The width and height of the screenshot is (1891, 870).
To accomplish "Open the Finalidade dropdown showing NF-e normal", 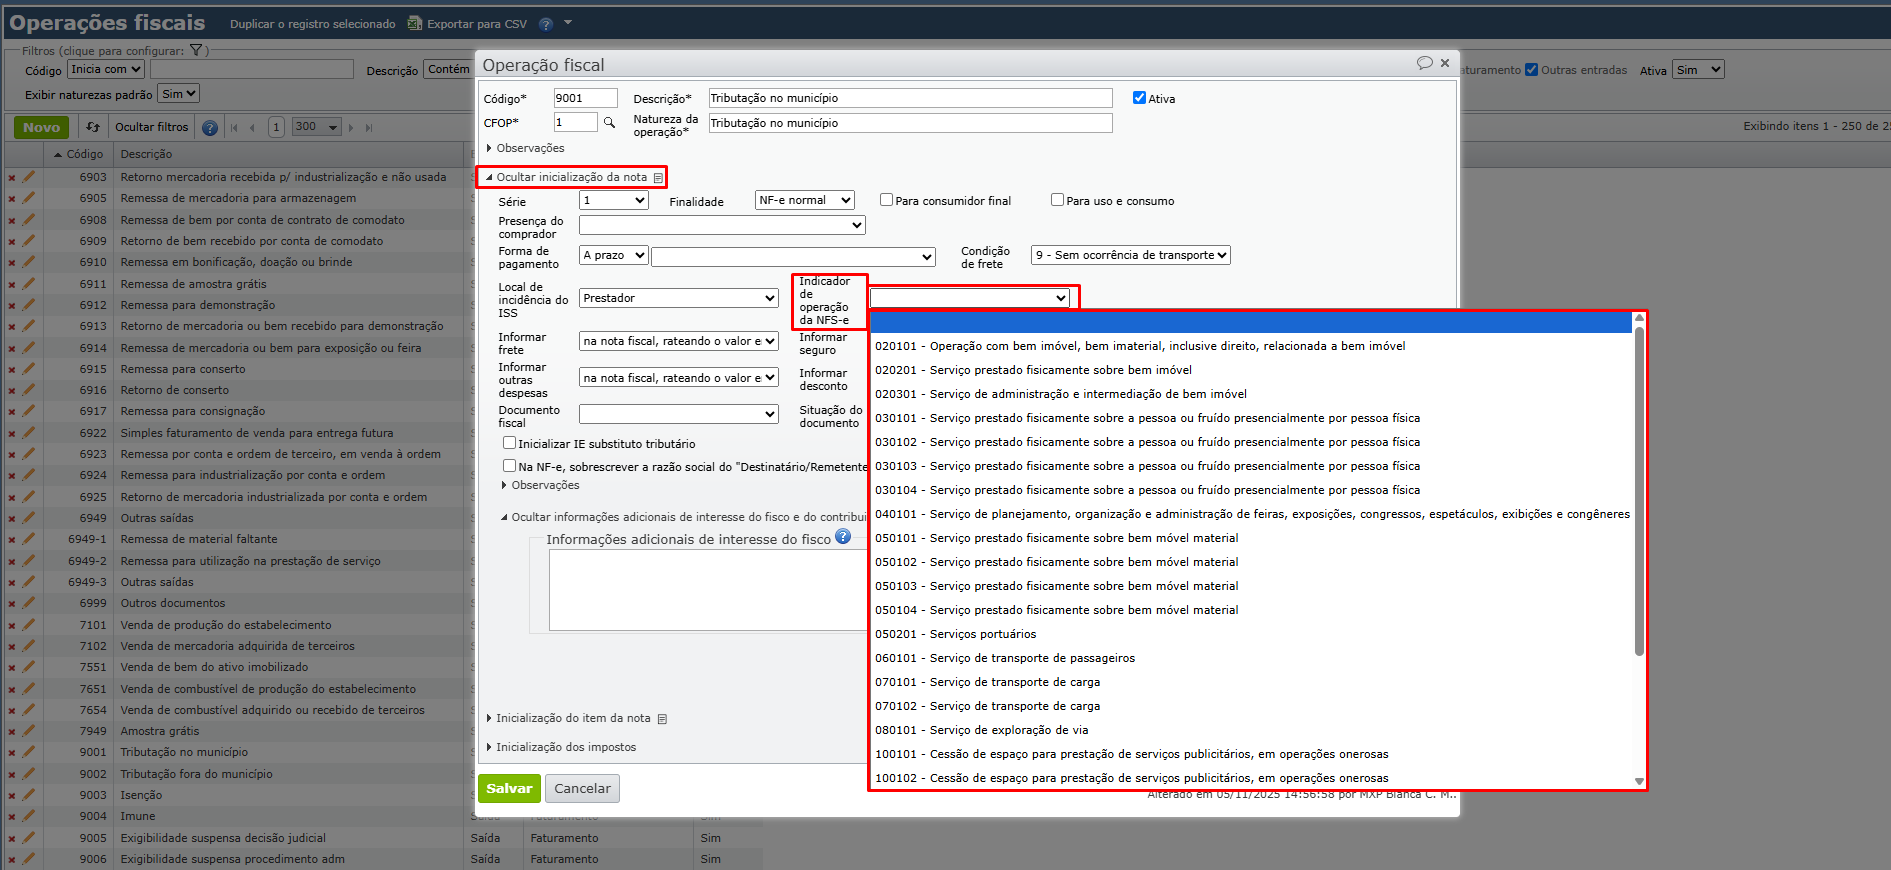I will [x=805, y=200].
